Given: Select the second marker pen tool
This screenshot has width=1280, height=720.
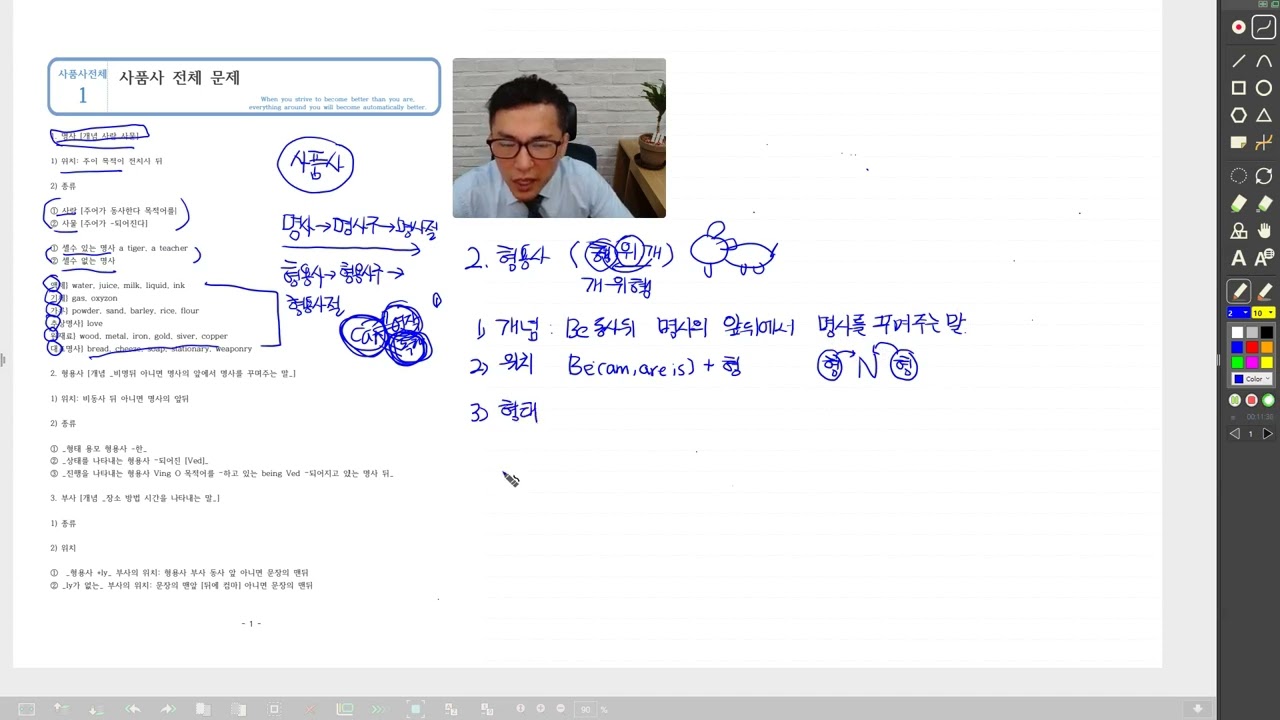Looking at the screenshot, I should pyautogui.click(x=1264, y=291).
